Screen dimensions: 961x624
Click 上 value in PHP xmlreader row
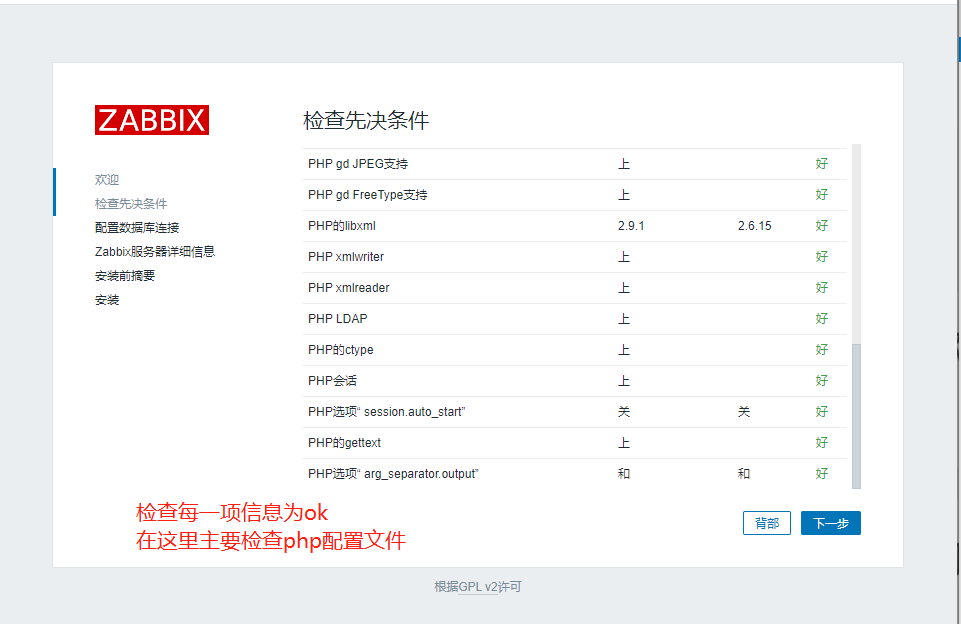click(x=624, y=287)
